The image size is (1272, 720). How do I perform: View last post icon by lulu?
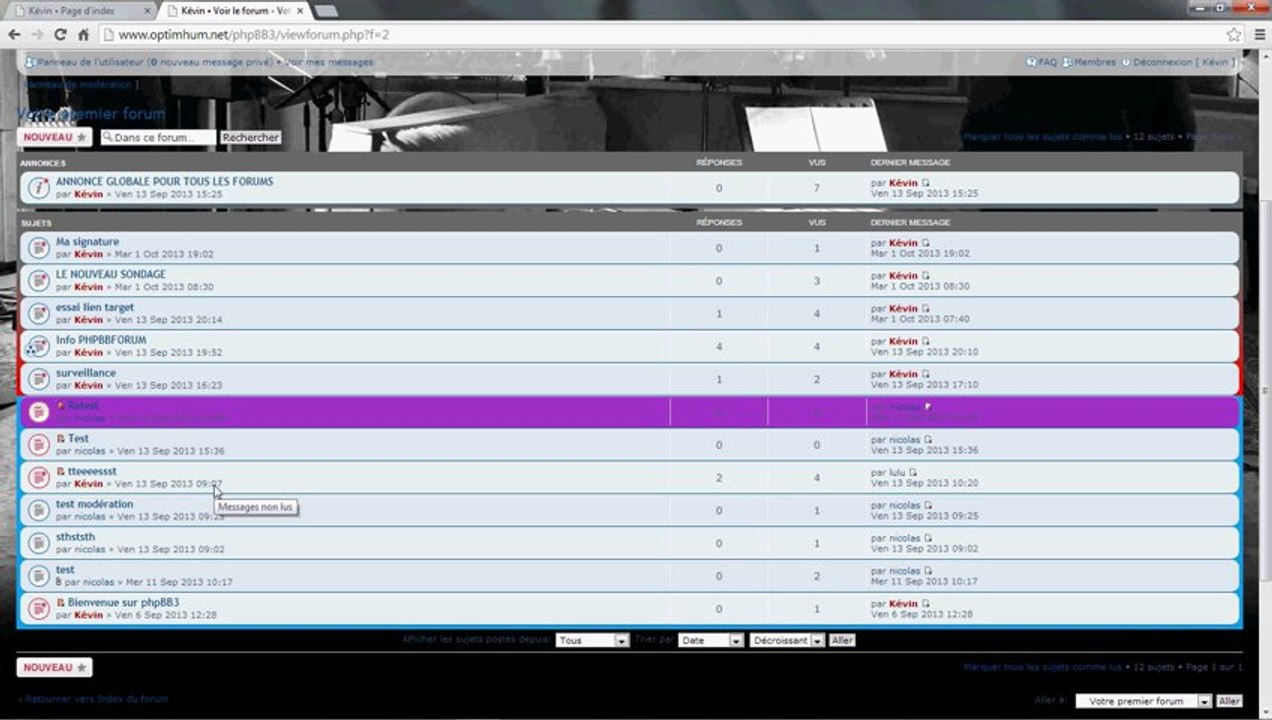[x=913, y=472]
